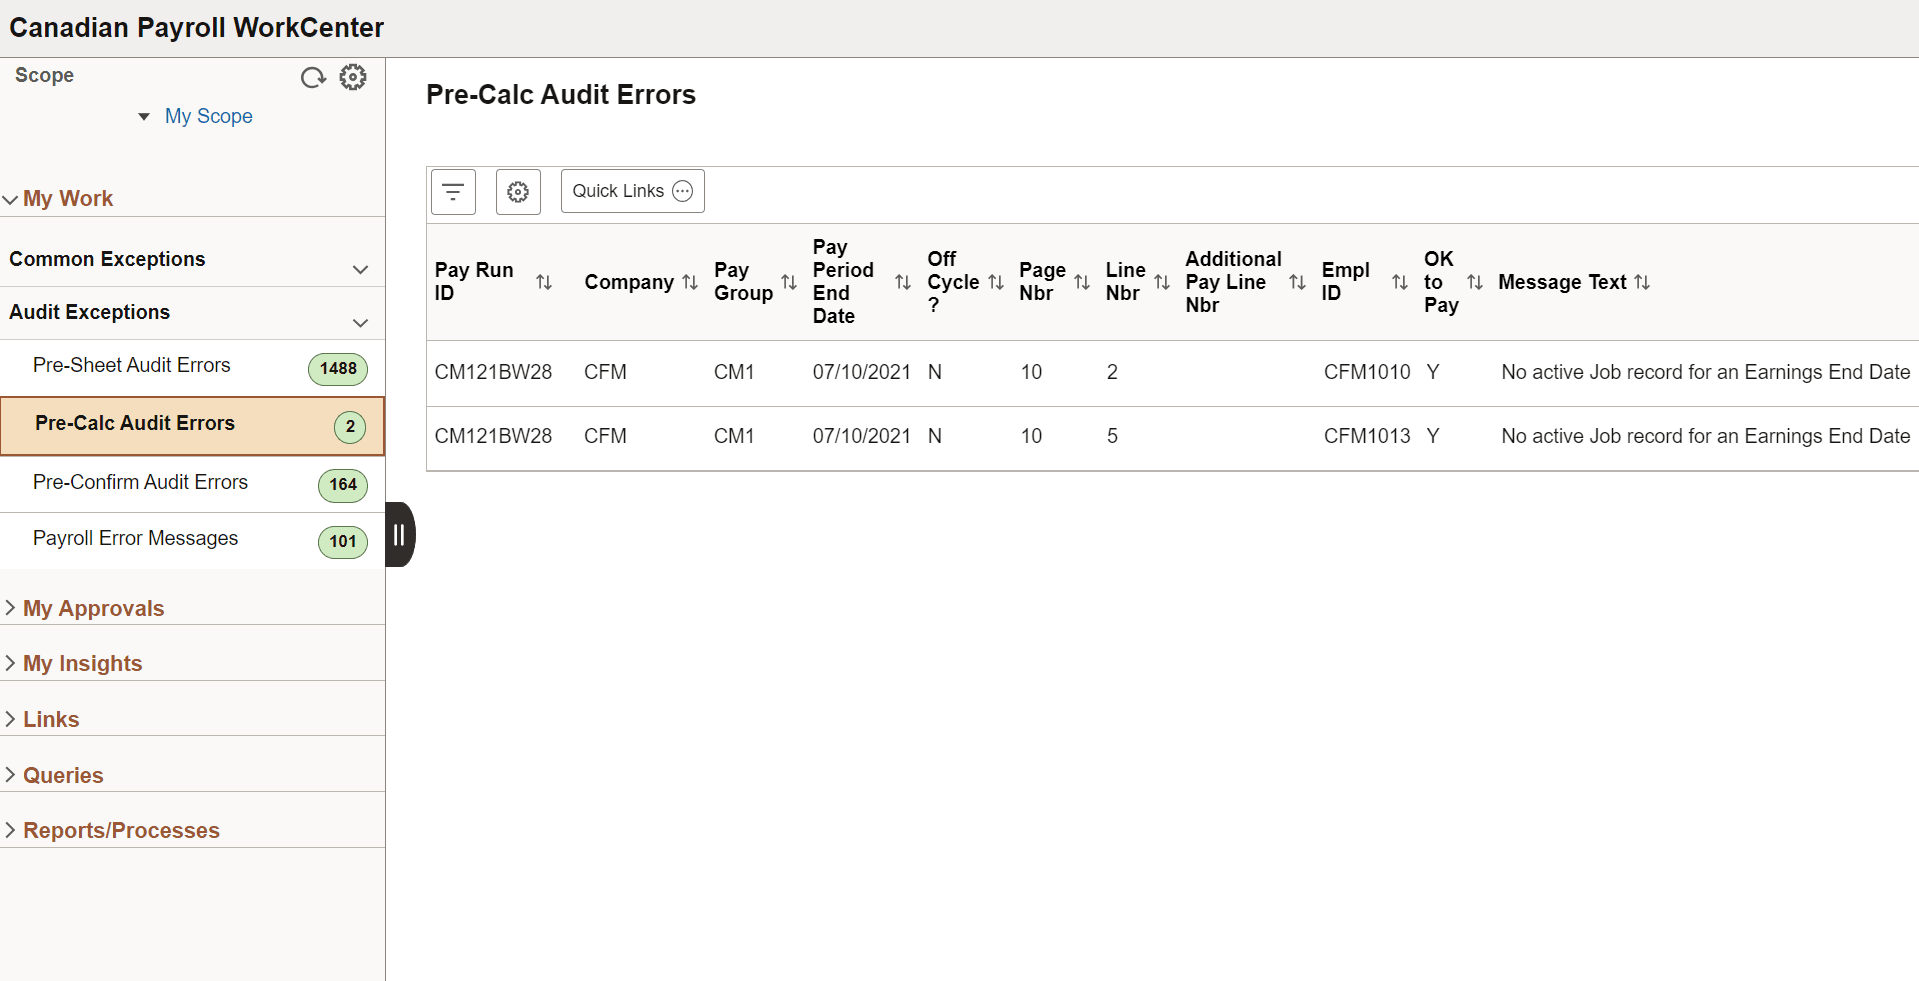
Task: Sort by Message Text column
Action: tap(1642, 282)
